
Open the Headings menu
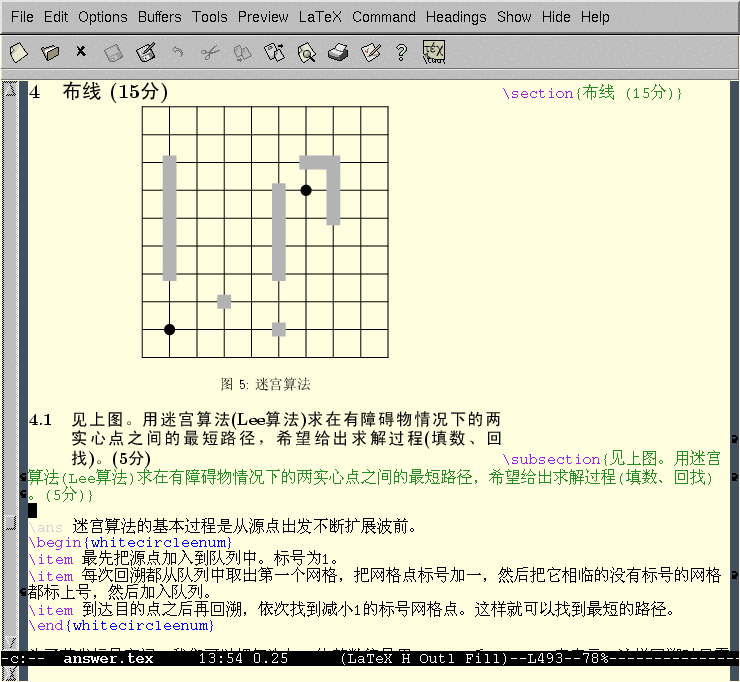(456, 17)
